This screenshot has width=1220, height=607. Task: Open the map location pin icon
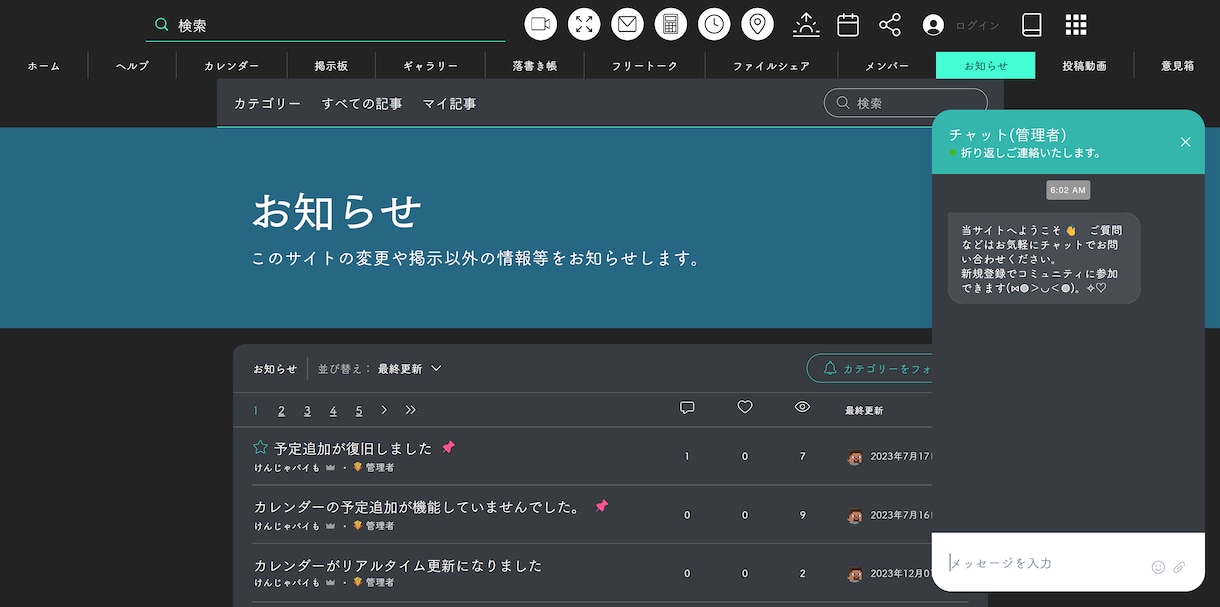pos(758,24)
